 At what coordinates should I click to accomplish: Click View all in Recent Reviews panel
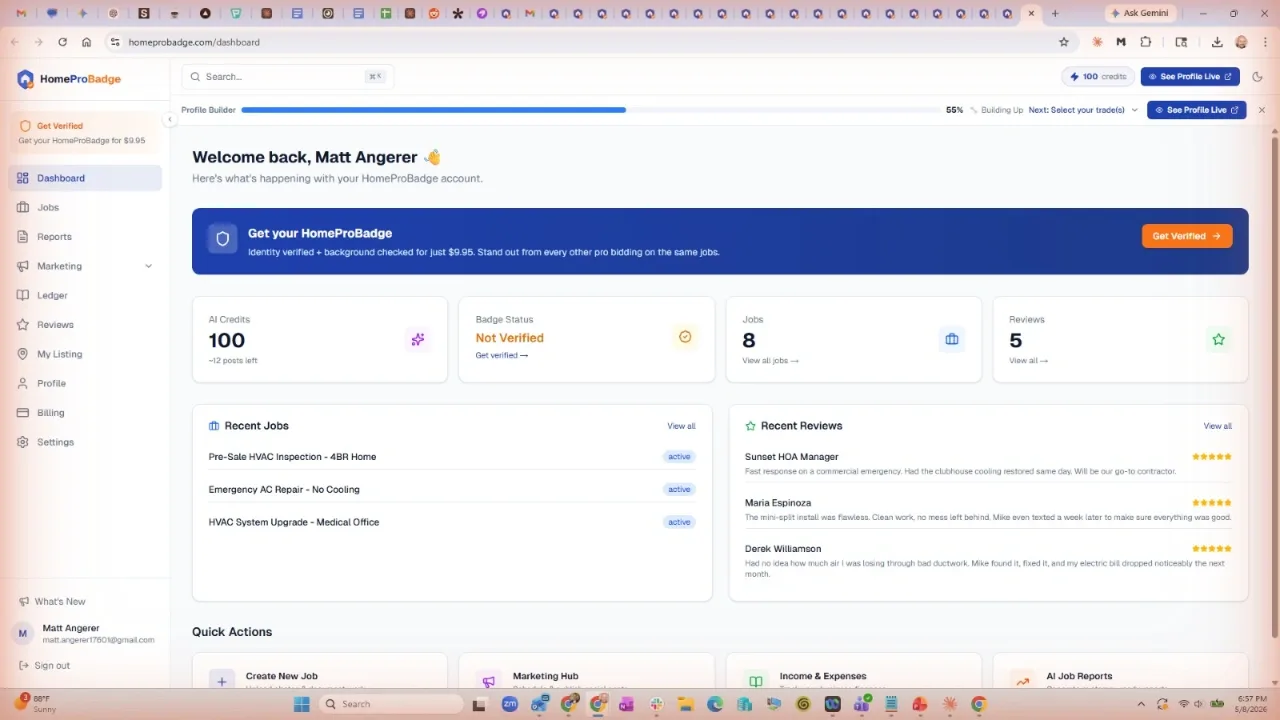coord(1217,426)
